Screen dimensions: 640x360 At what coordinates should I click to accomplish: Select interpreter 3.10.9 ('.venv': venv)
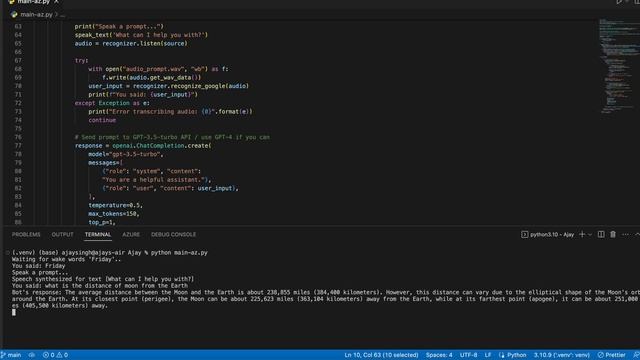pyautogui.click(x=562, y=355)
